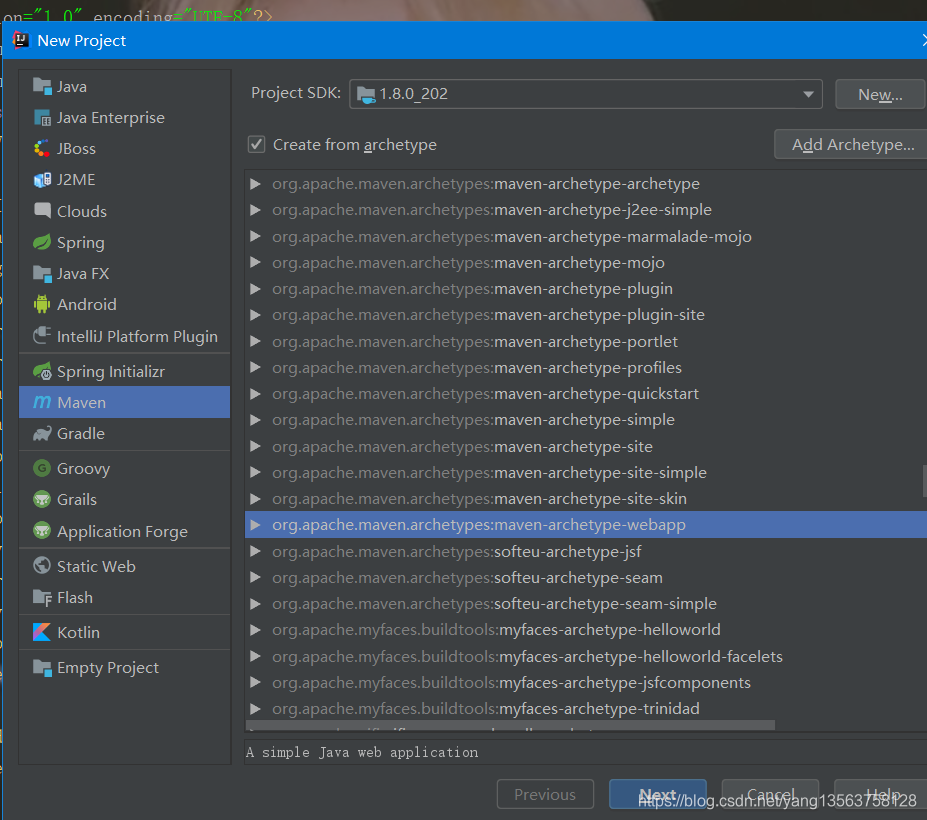
Task: Select maven-archetype-mojo row
Action: click(x=586, y=262)
